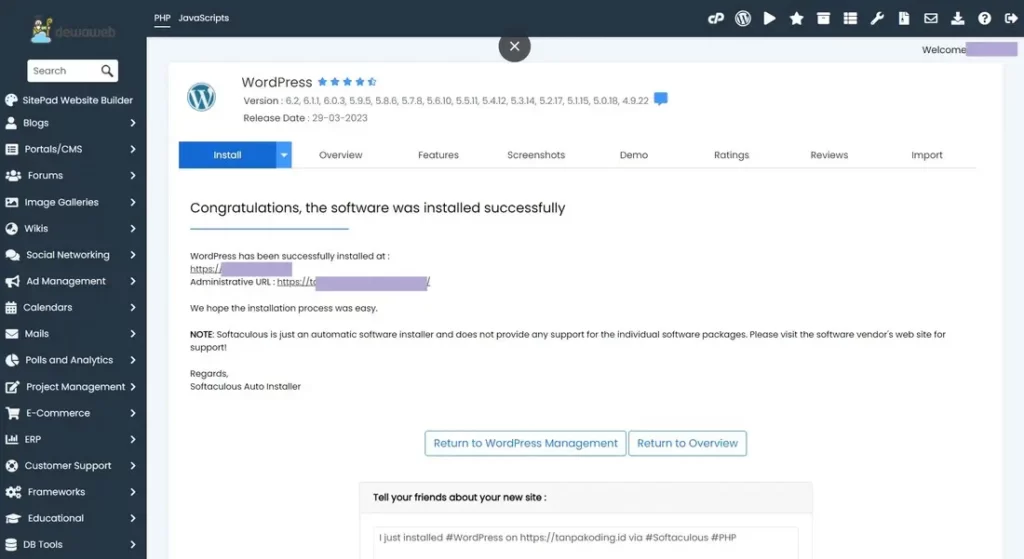1024x559 pixels.
Task: Click the logout icon in top toolbar
Action: [x=1011, y=18]
